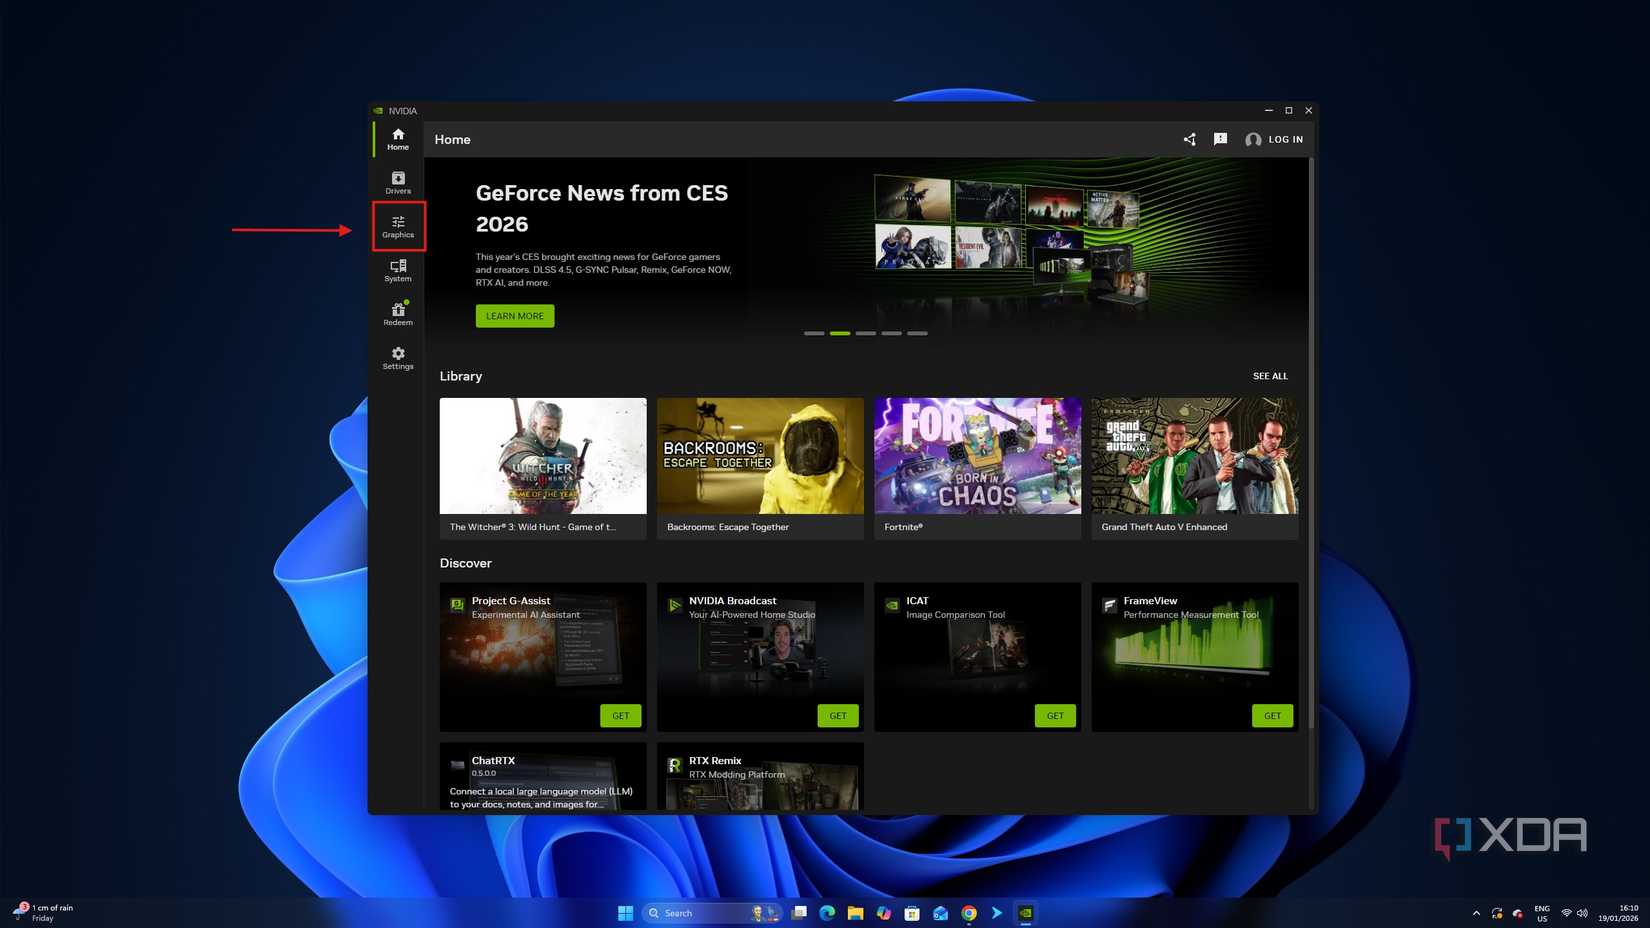Open Grand Theft Auto V Enhanced thumbnail

tap(1194, 456)
